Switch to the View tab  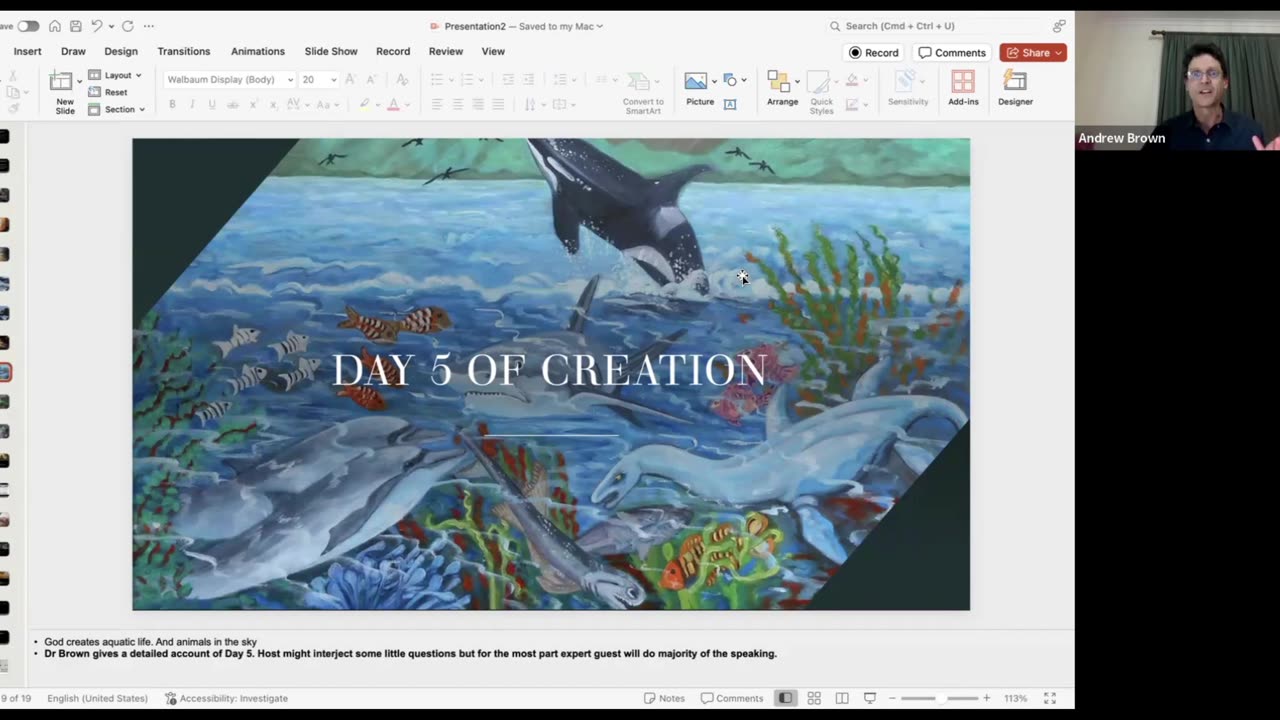point(493,51)
